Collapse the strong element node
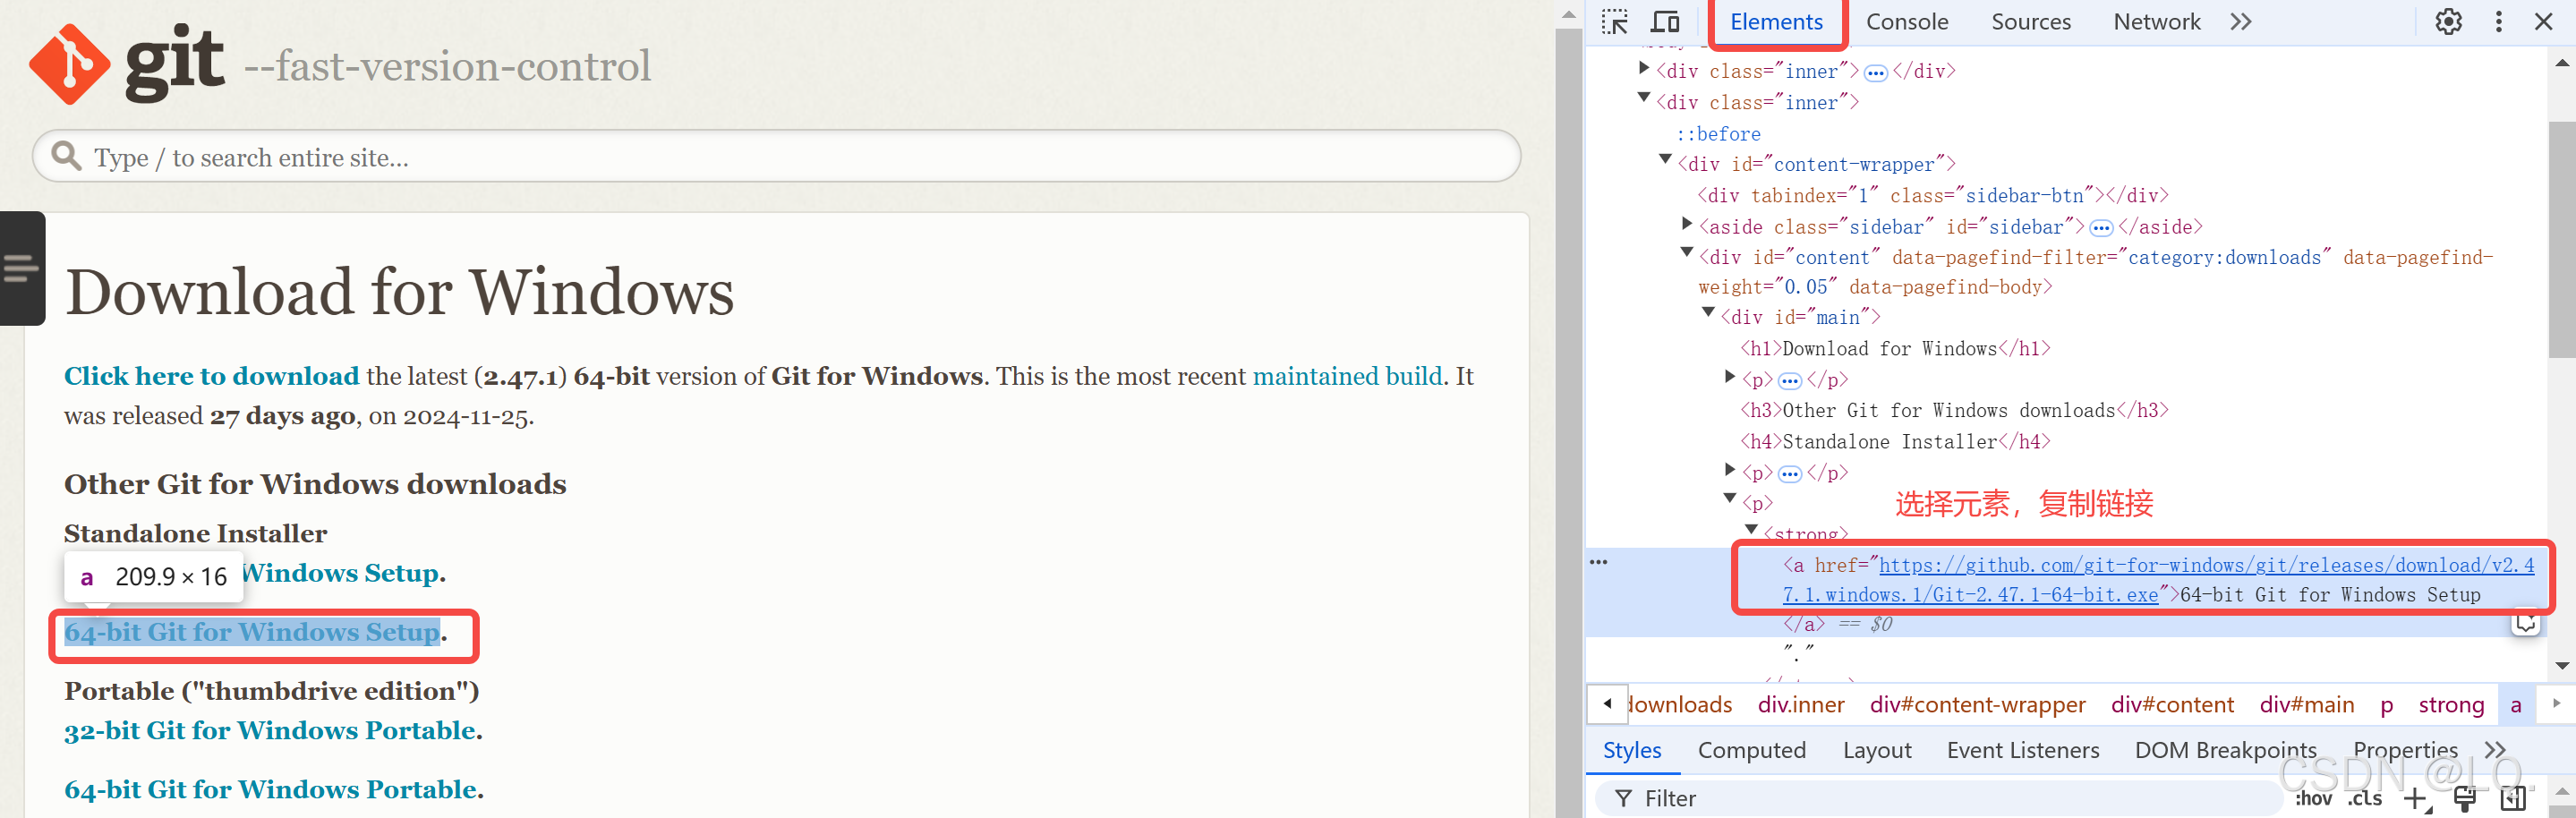2576x818 pixels. [1751, 530]
